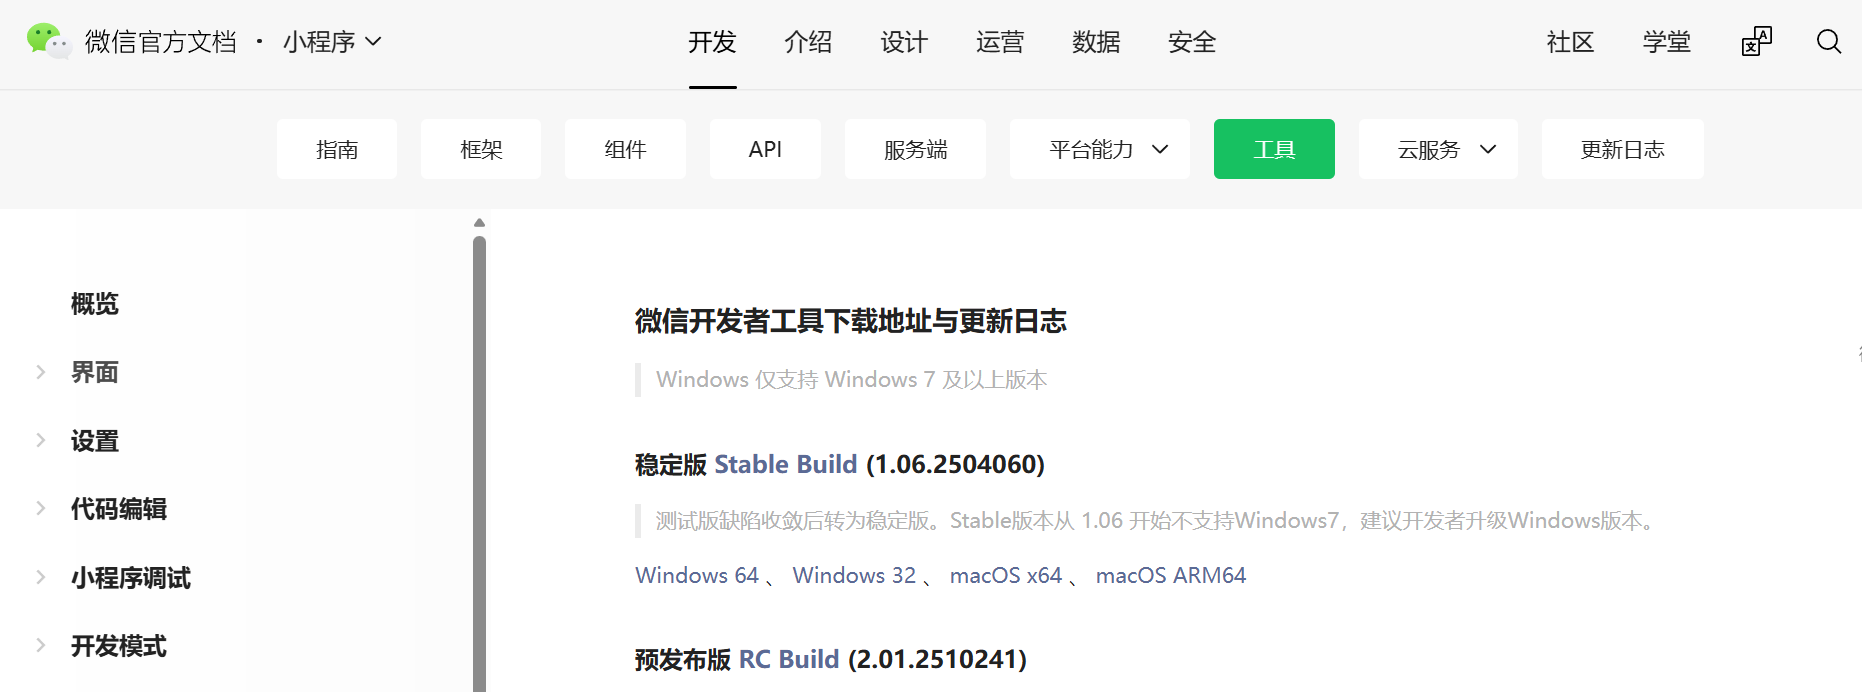Download the macOS ARM64 stable build

click(x=1171, y=575)
